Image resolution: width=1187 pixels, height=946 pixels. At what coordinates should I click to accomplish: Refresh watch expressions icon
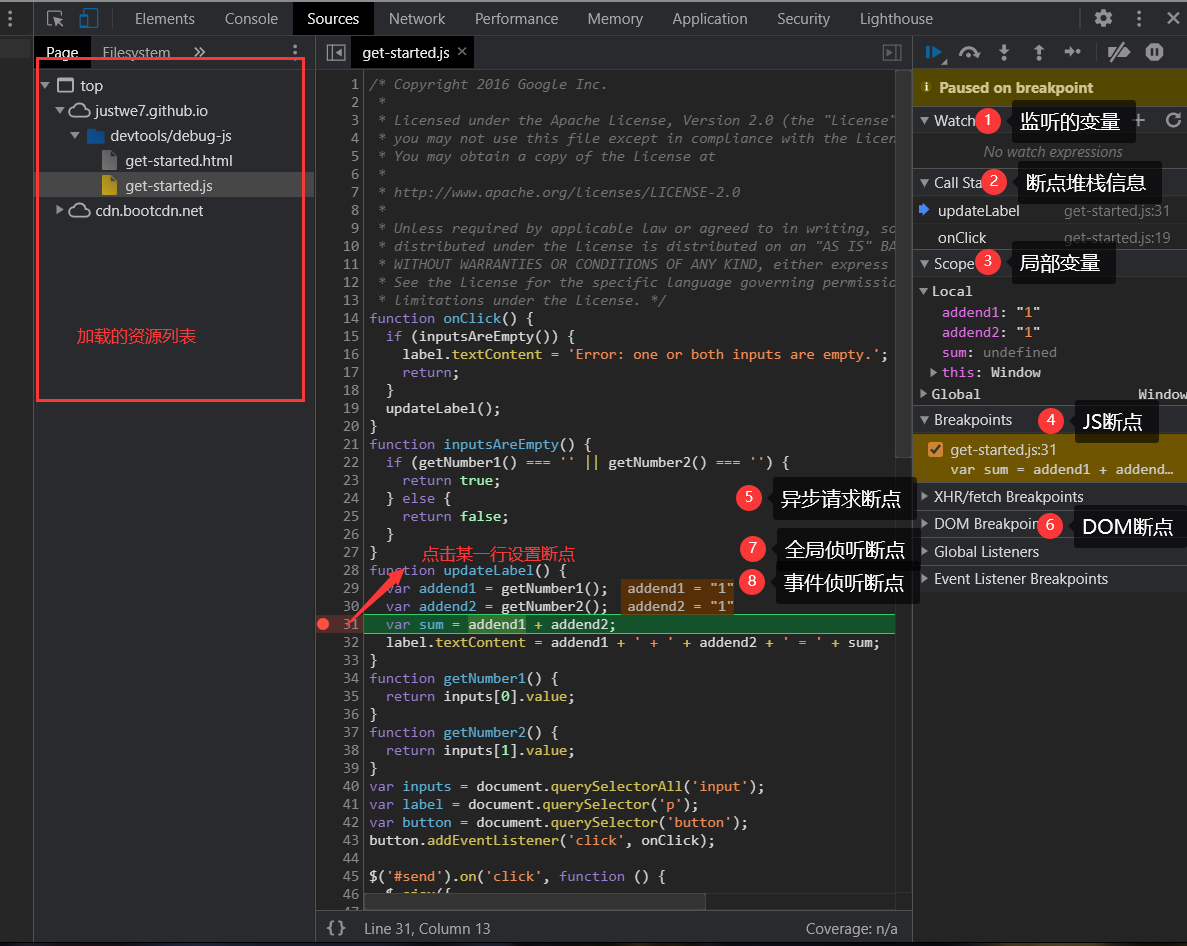(1173, 120)
